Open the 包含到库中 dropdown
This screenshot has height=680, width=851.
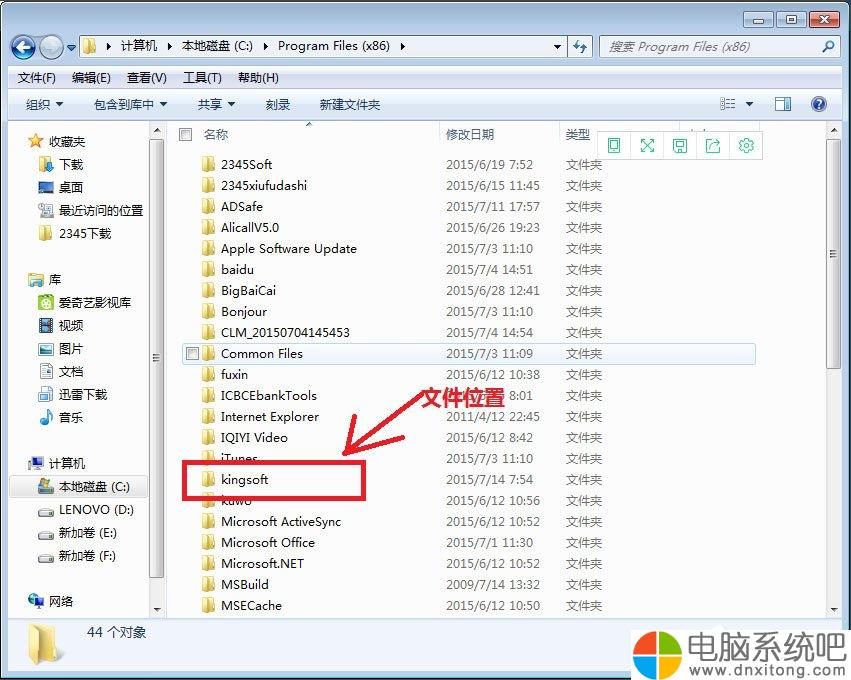click(x=130, y=104)
